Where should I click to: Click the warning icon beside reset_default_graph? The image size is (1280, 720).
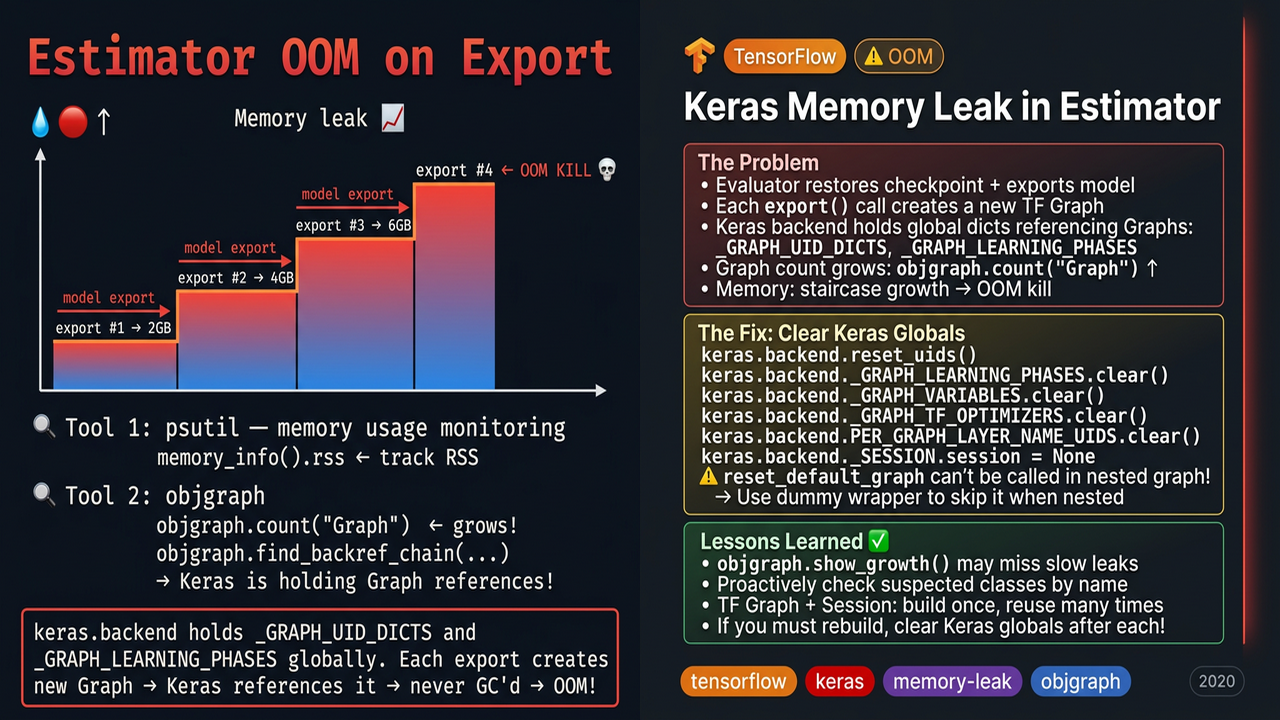click(709, 476)
